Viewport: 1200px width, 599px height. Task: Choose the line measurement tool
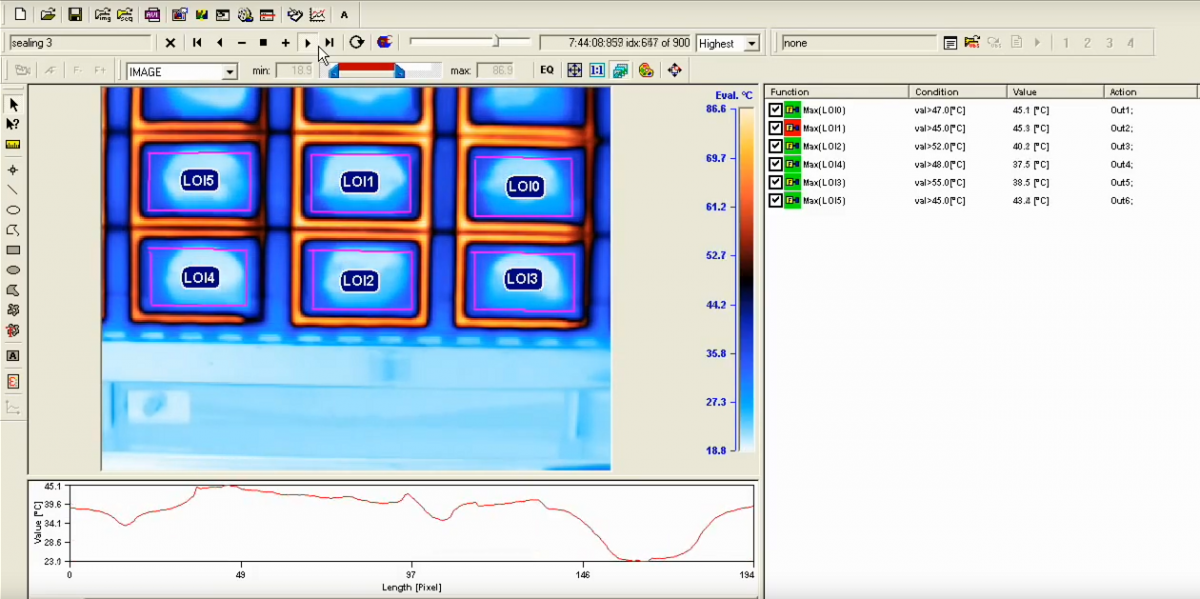(x=12, y=189)
